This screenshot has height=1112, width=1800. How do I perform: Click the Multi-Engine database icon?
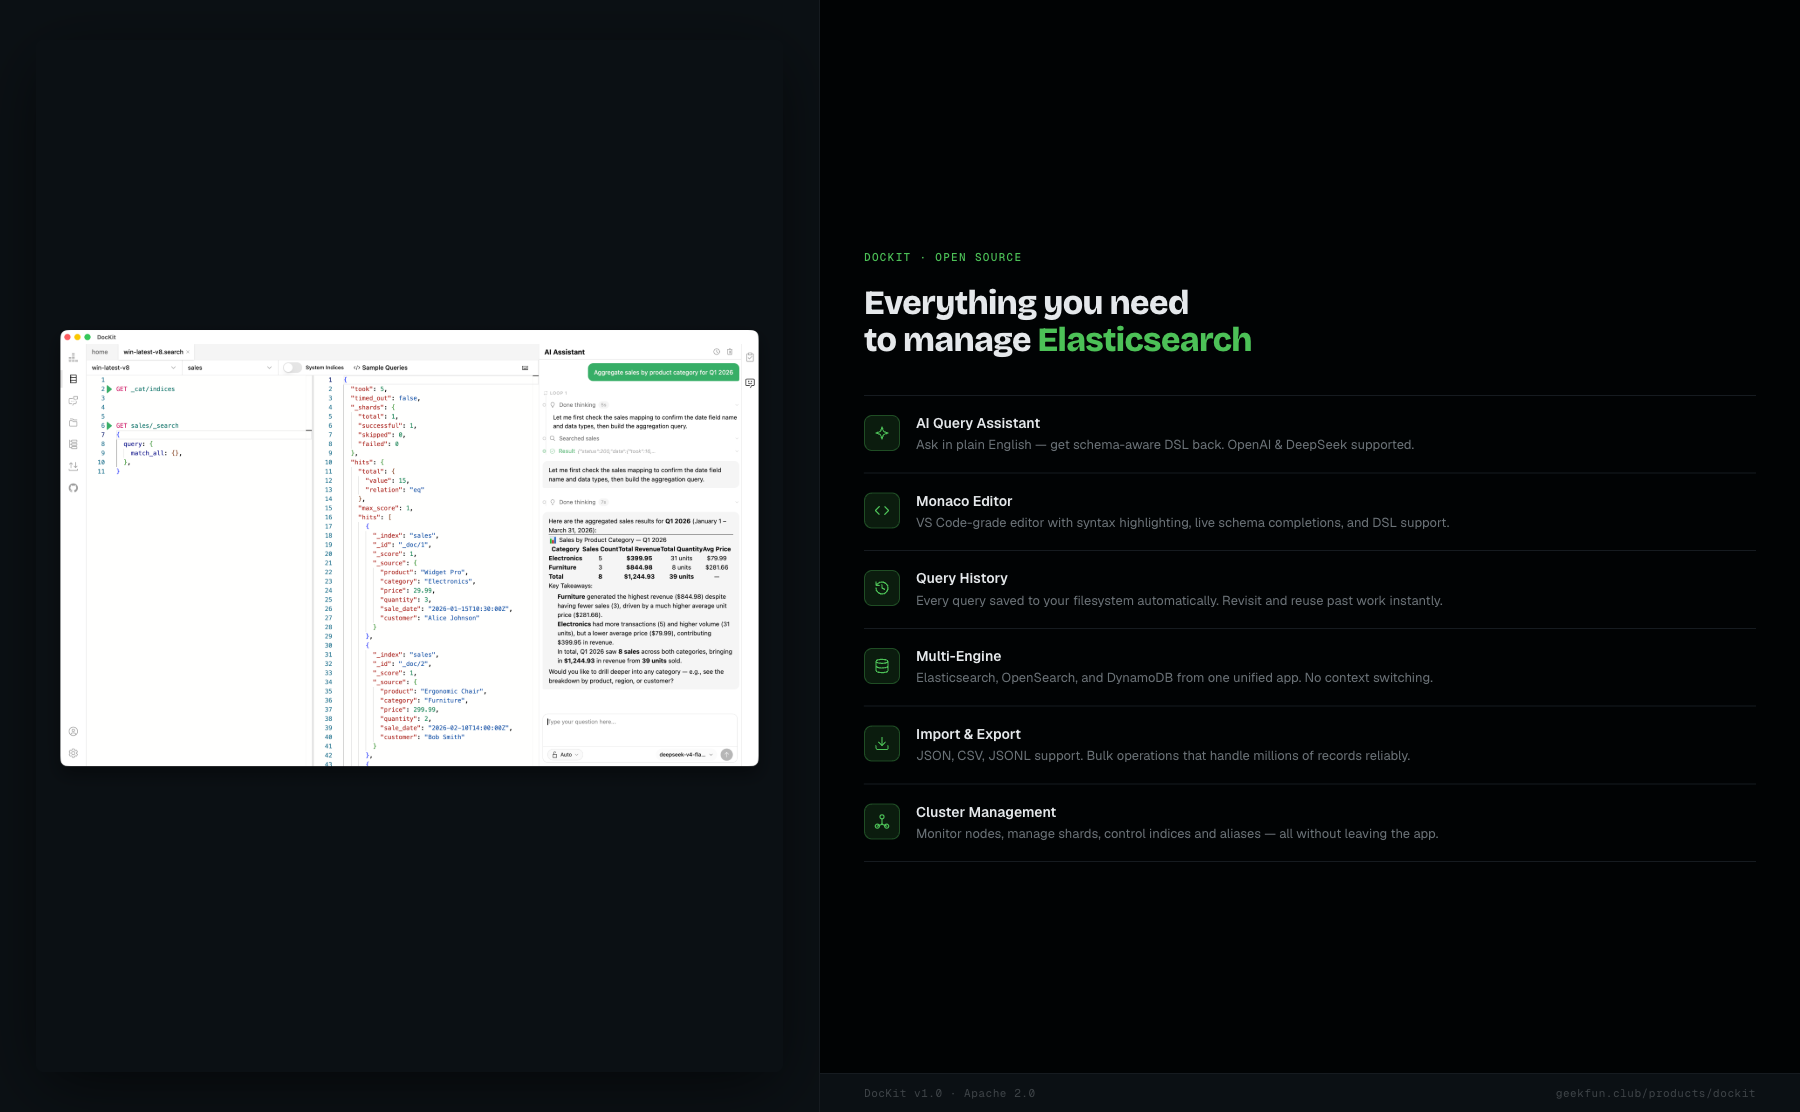[x=882, y=666]
